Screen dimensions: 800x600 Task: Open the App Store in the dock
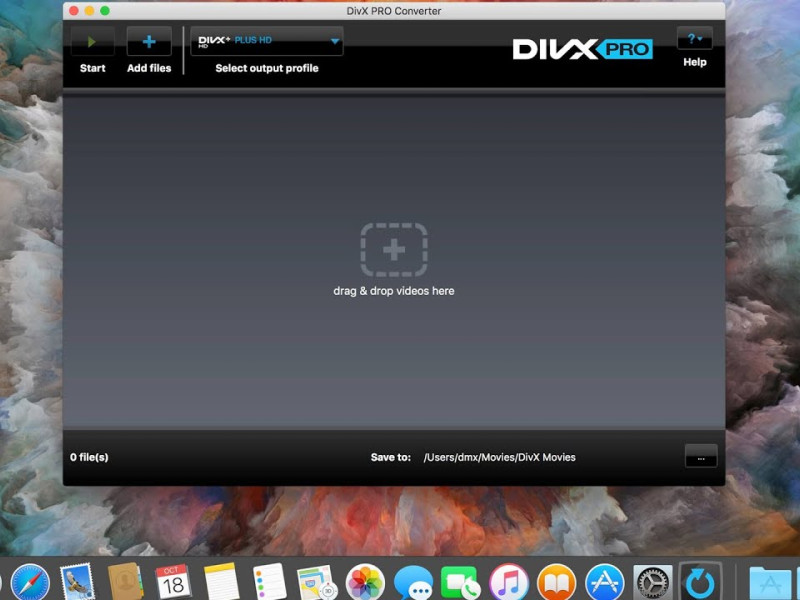(x=605, y=583)
